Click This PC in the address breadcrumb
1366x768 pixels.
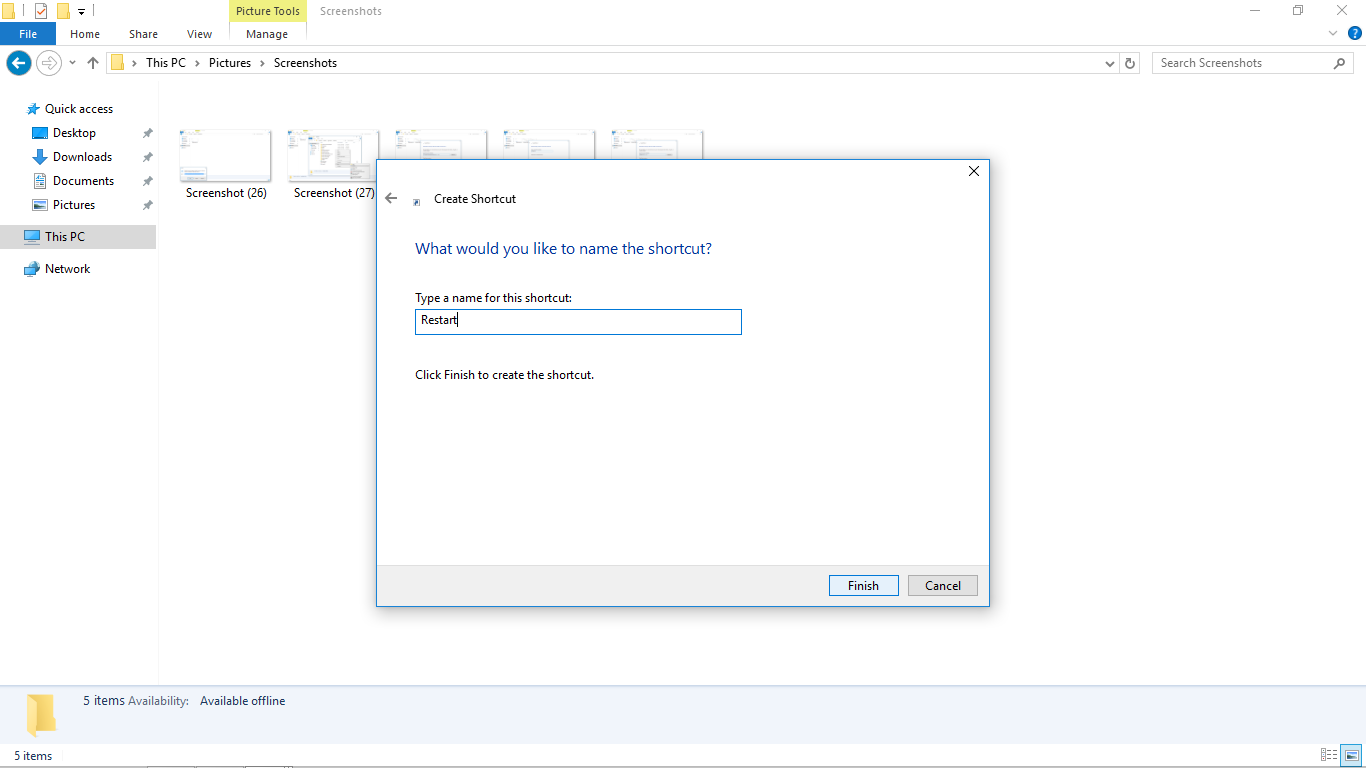(166, 63)
